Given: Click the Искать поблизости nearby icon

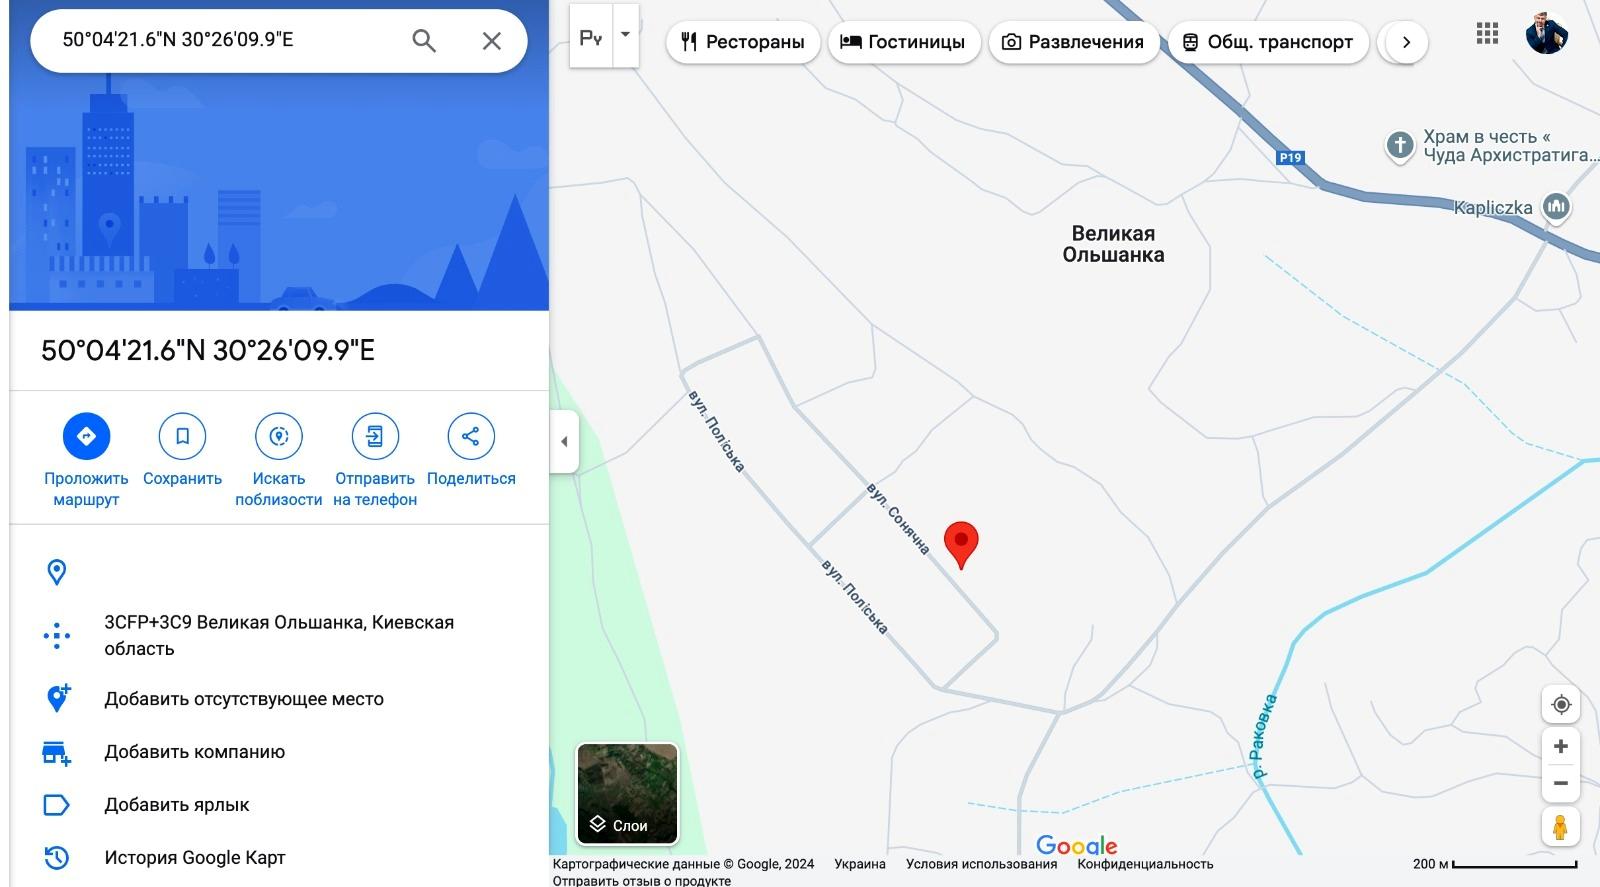Looking at the screenshot, I should point(279,436).
